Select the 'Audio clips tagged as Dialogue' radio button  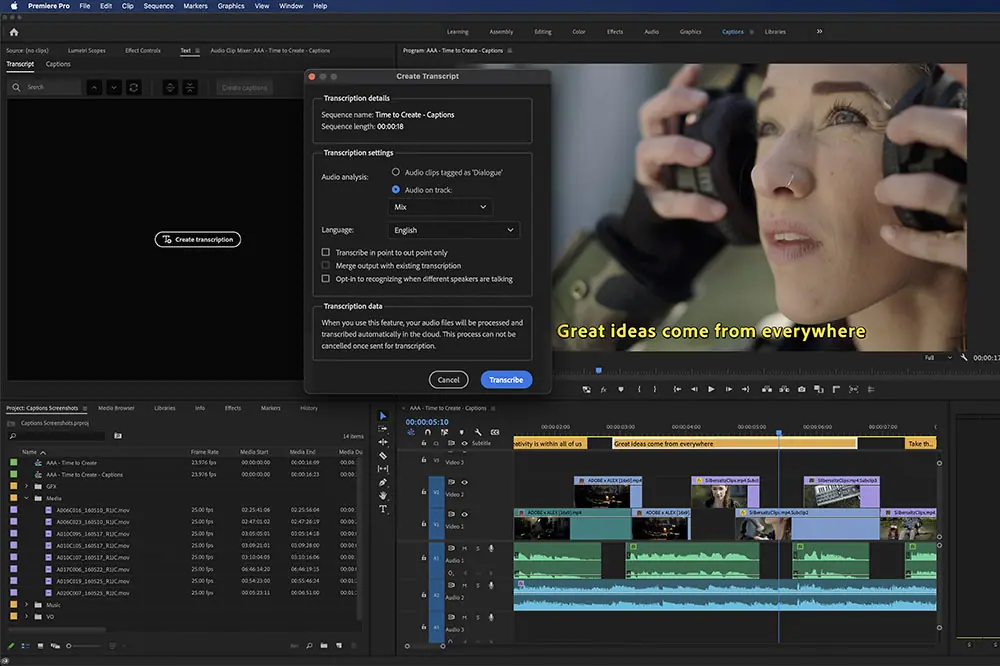(396, 172)
